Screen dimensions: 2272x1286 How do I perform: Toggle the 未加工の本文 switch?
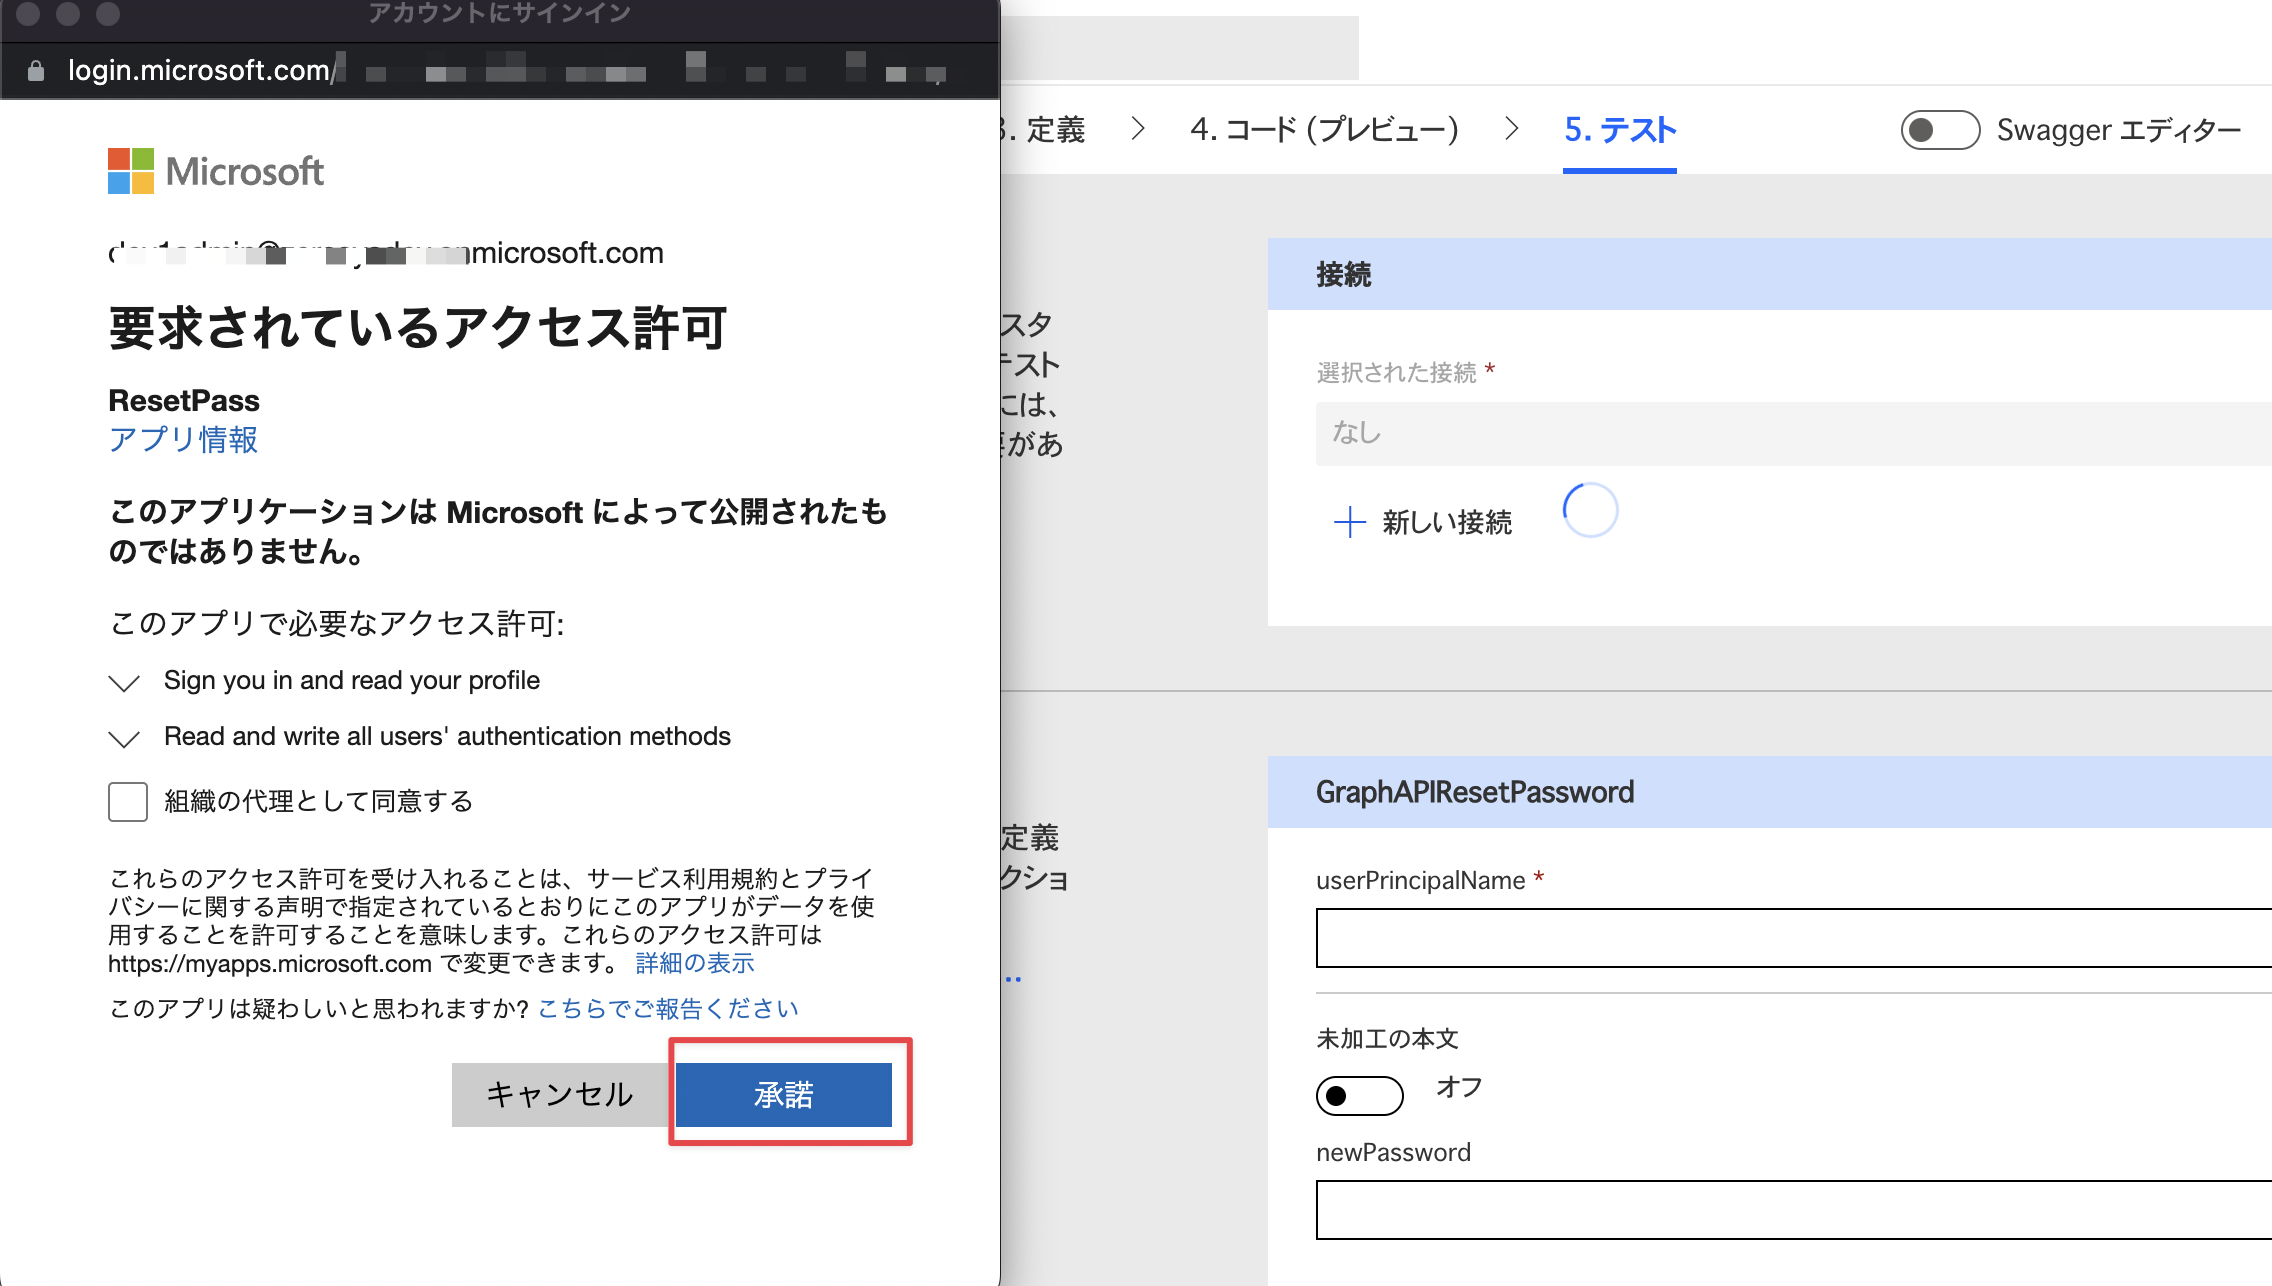point(1359,1096)
